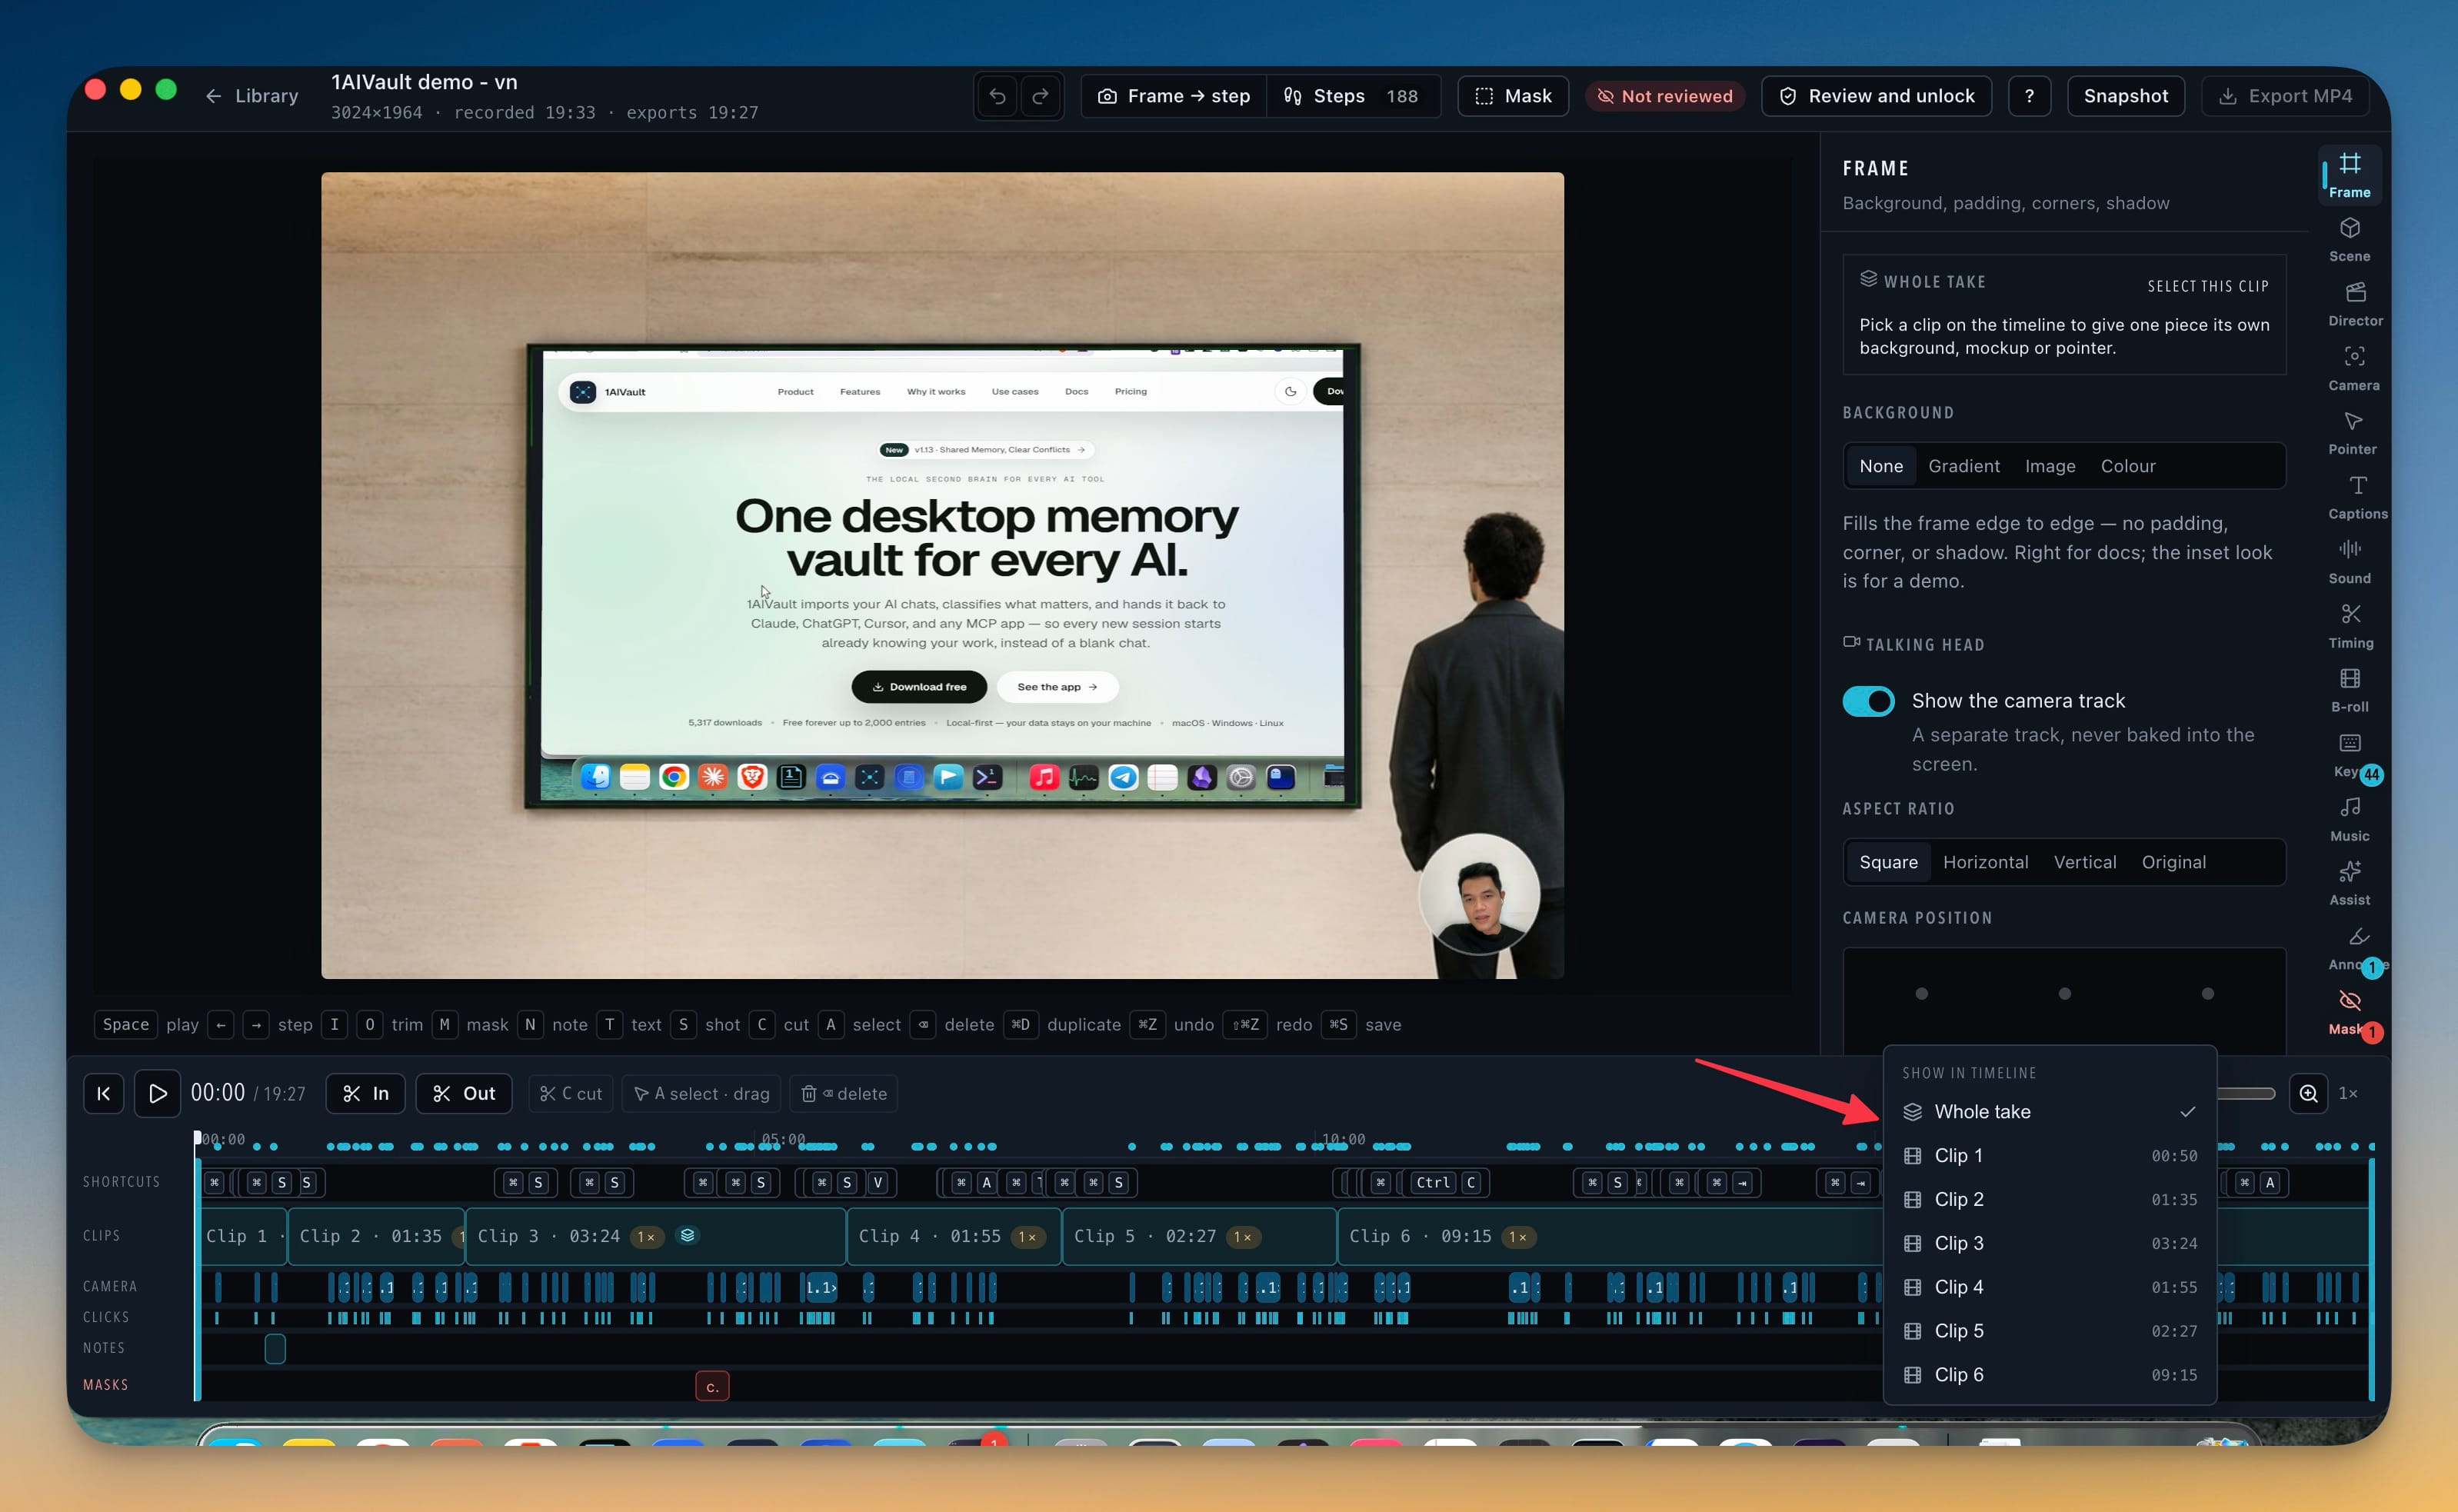
Task: Choose Original aspect ratio
Action: (2174, 862)
